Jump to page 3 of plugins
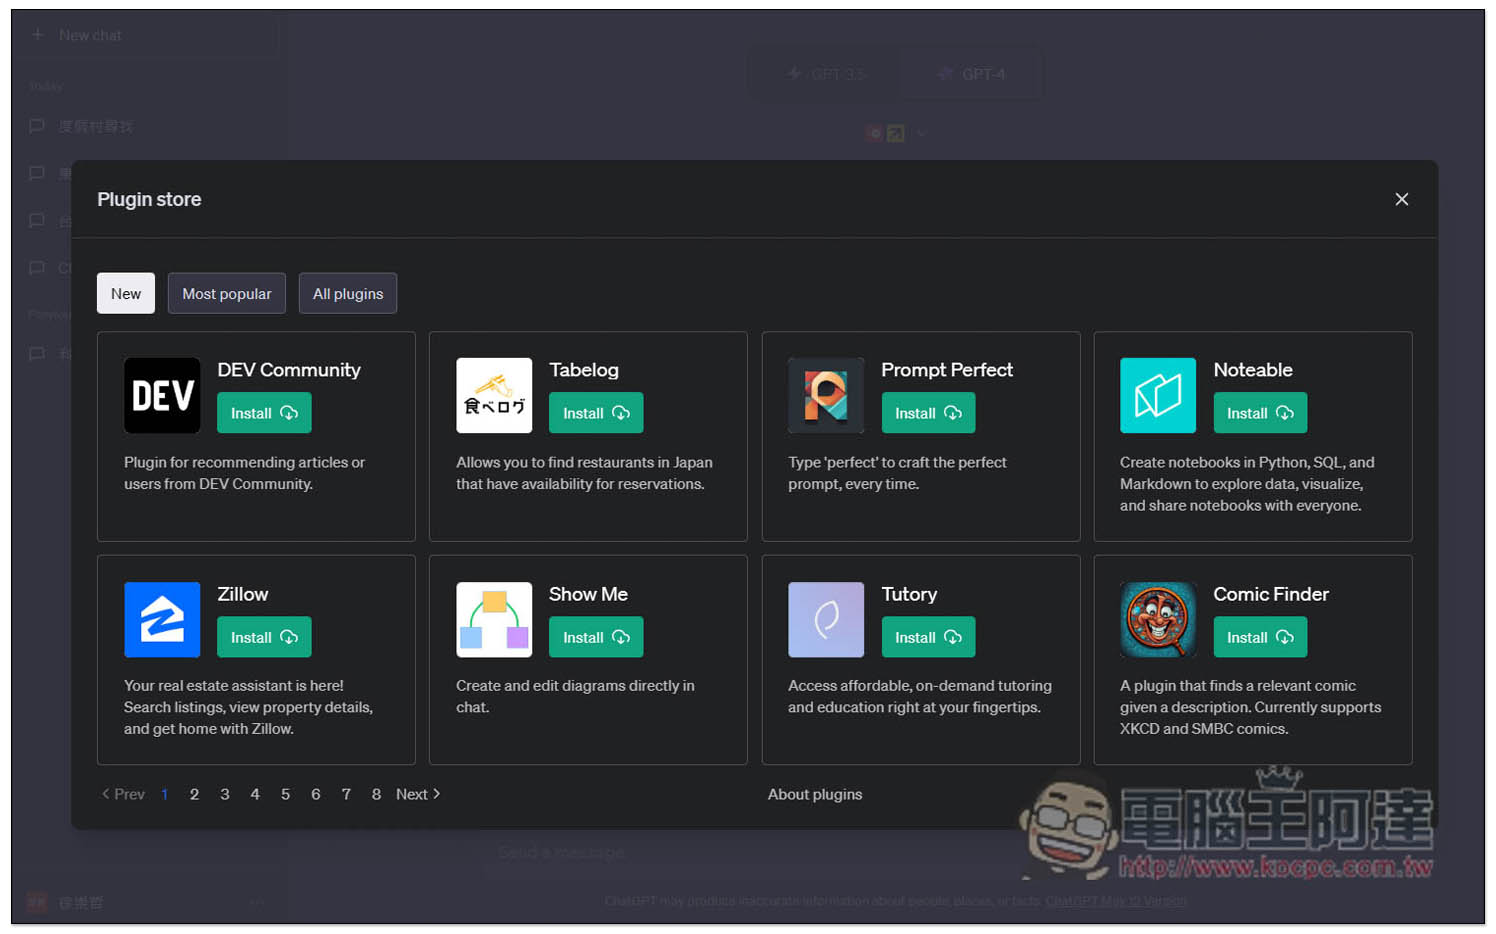Viewport: 1496px width, 934px height. (x=225, y=795)
